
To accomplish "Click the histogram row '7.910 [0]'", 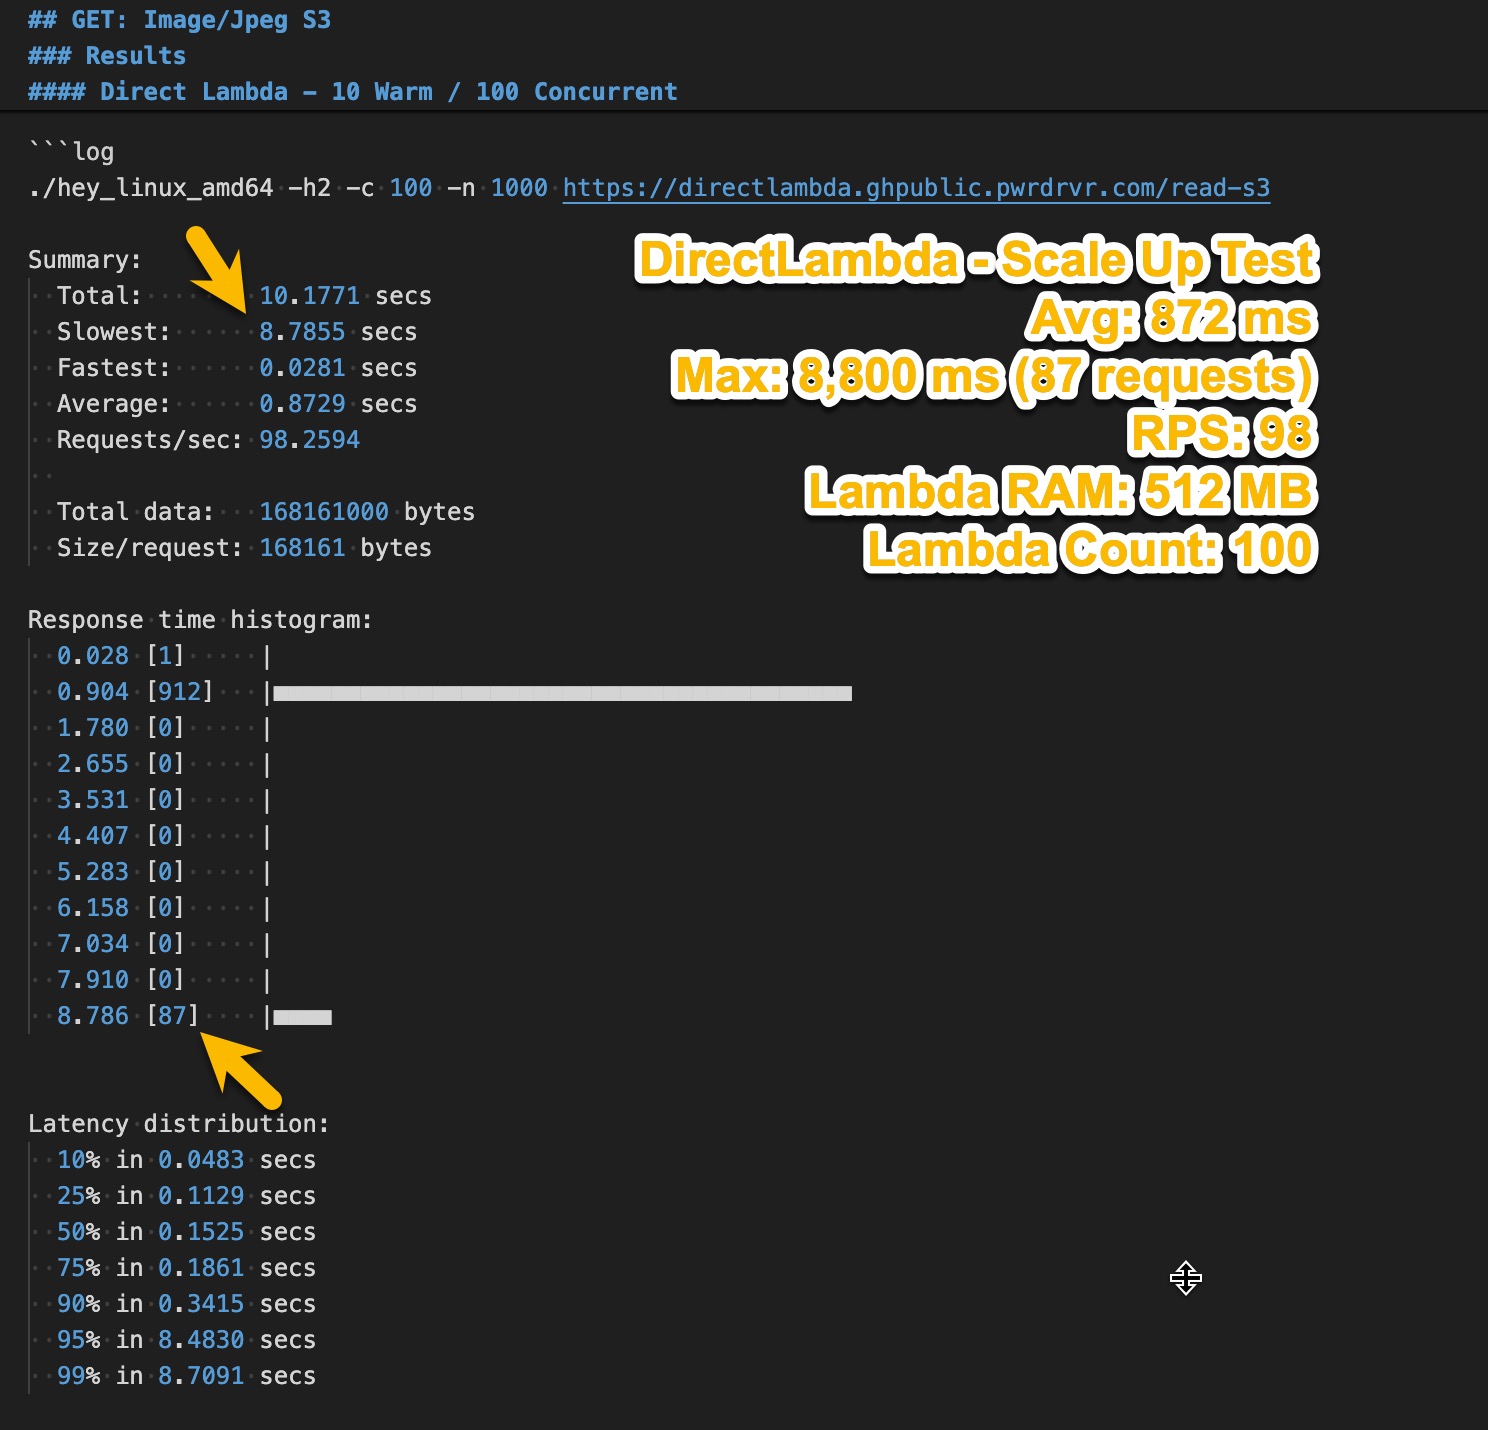I will click(x=164, y=980).
